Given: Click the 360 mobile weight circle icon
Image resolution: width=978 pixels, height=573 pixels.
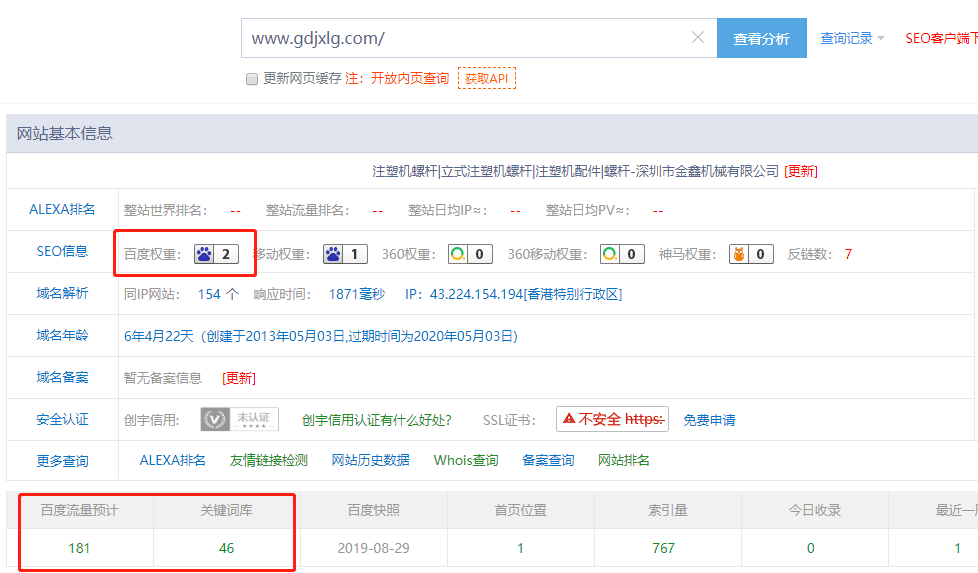Looking at the screenshot, I should pos(610,254).
